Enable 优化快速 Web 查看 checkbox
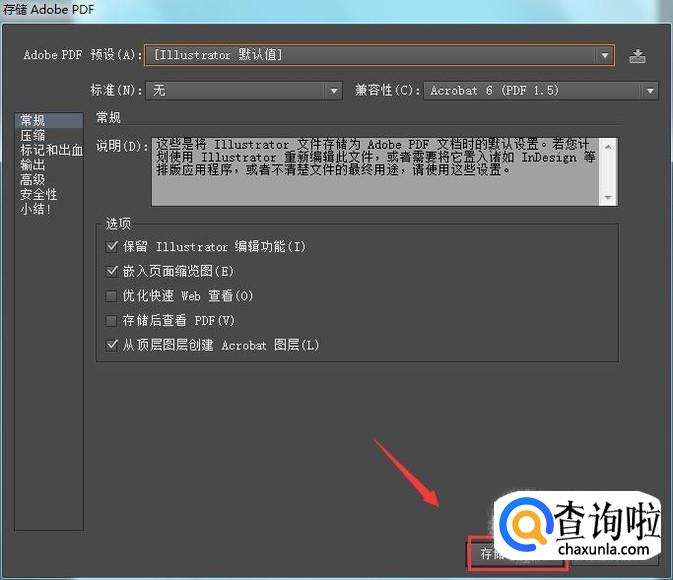Image resolution: width=673 pixels, height=580 pixels. [111, 296]
